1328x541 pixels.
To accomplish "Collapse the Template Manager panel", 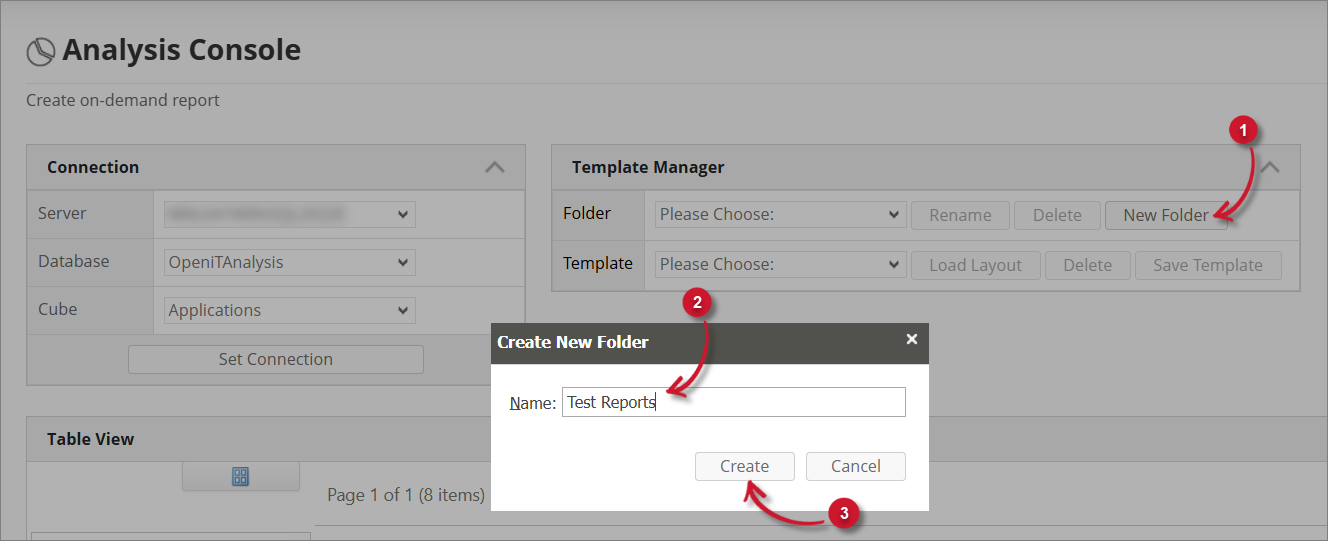I will (1270, 167).
